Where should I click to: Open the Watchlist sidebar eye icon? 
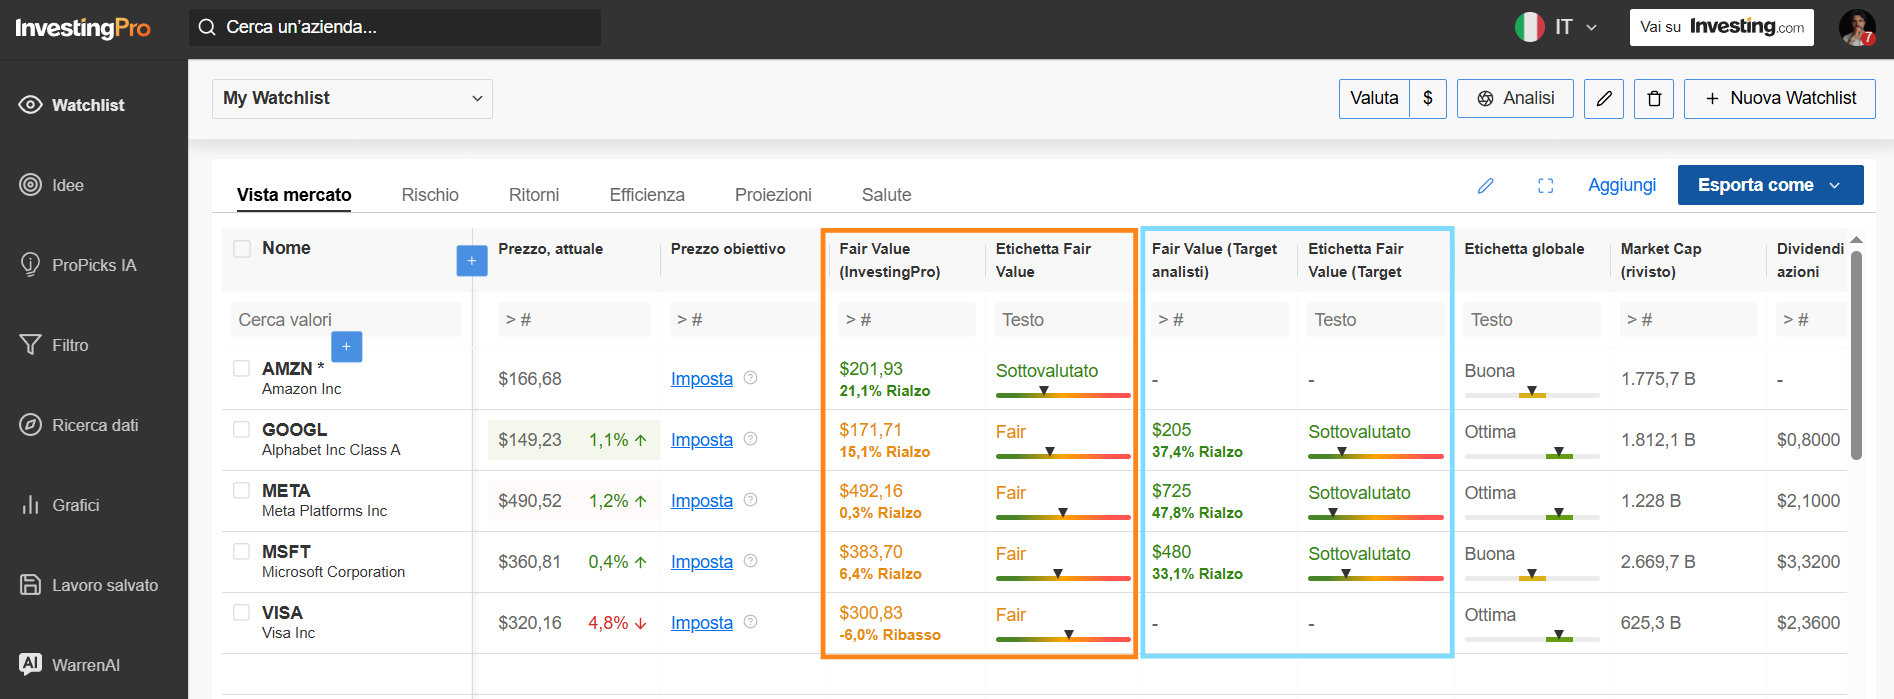pyautogui.click(x=30, y=105)
